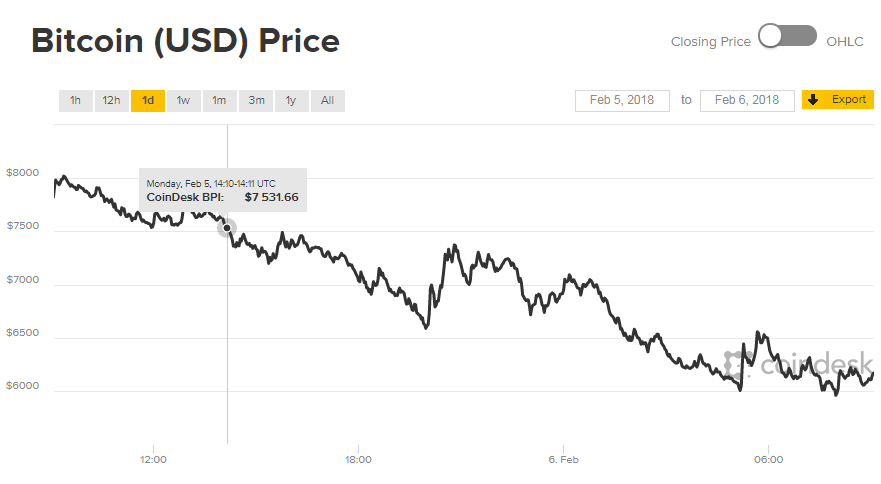Screen dimensions: 881x484
Task: Click the highlighted data point on the chart
Action: [x=227, y=228]
